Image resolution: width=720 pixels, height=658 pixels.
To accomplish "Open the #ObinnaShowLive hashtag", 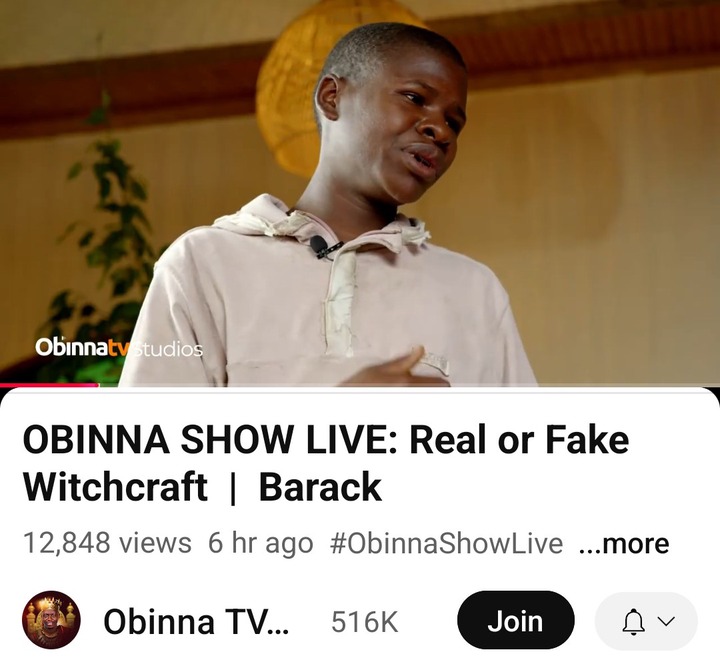I will (446, 544).
